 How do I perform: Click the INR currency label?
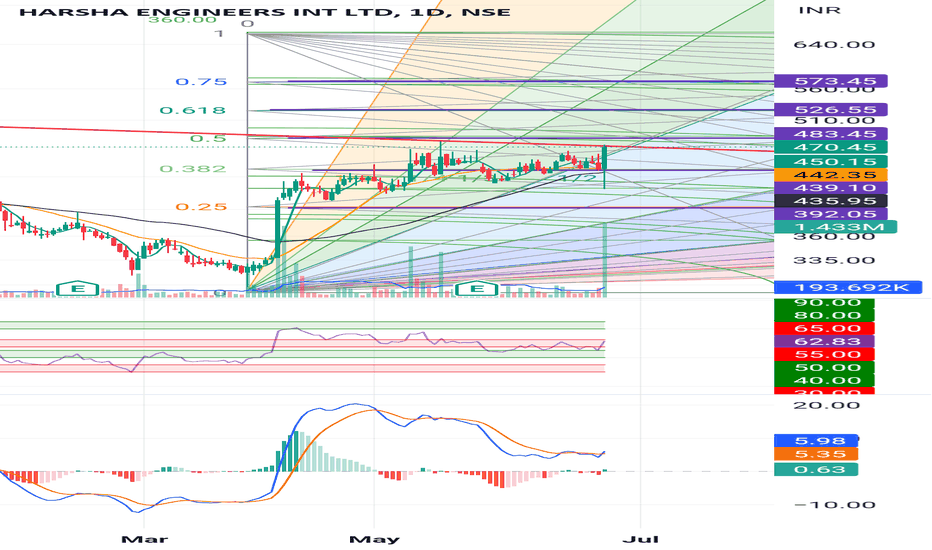click(819, 10)
